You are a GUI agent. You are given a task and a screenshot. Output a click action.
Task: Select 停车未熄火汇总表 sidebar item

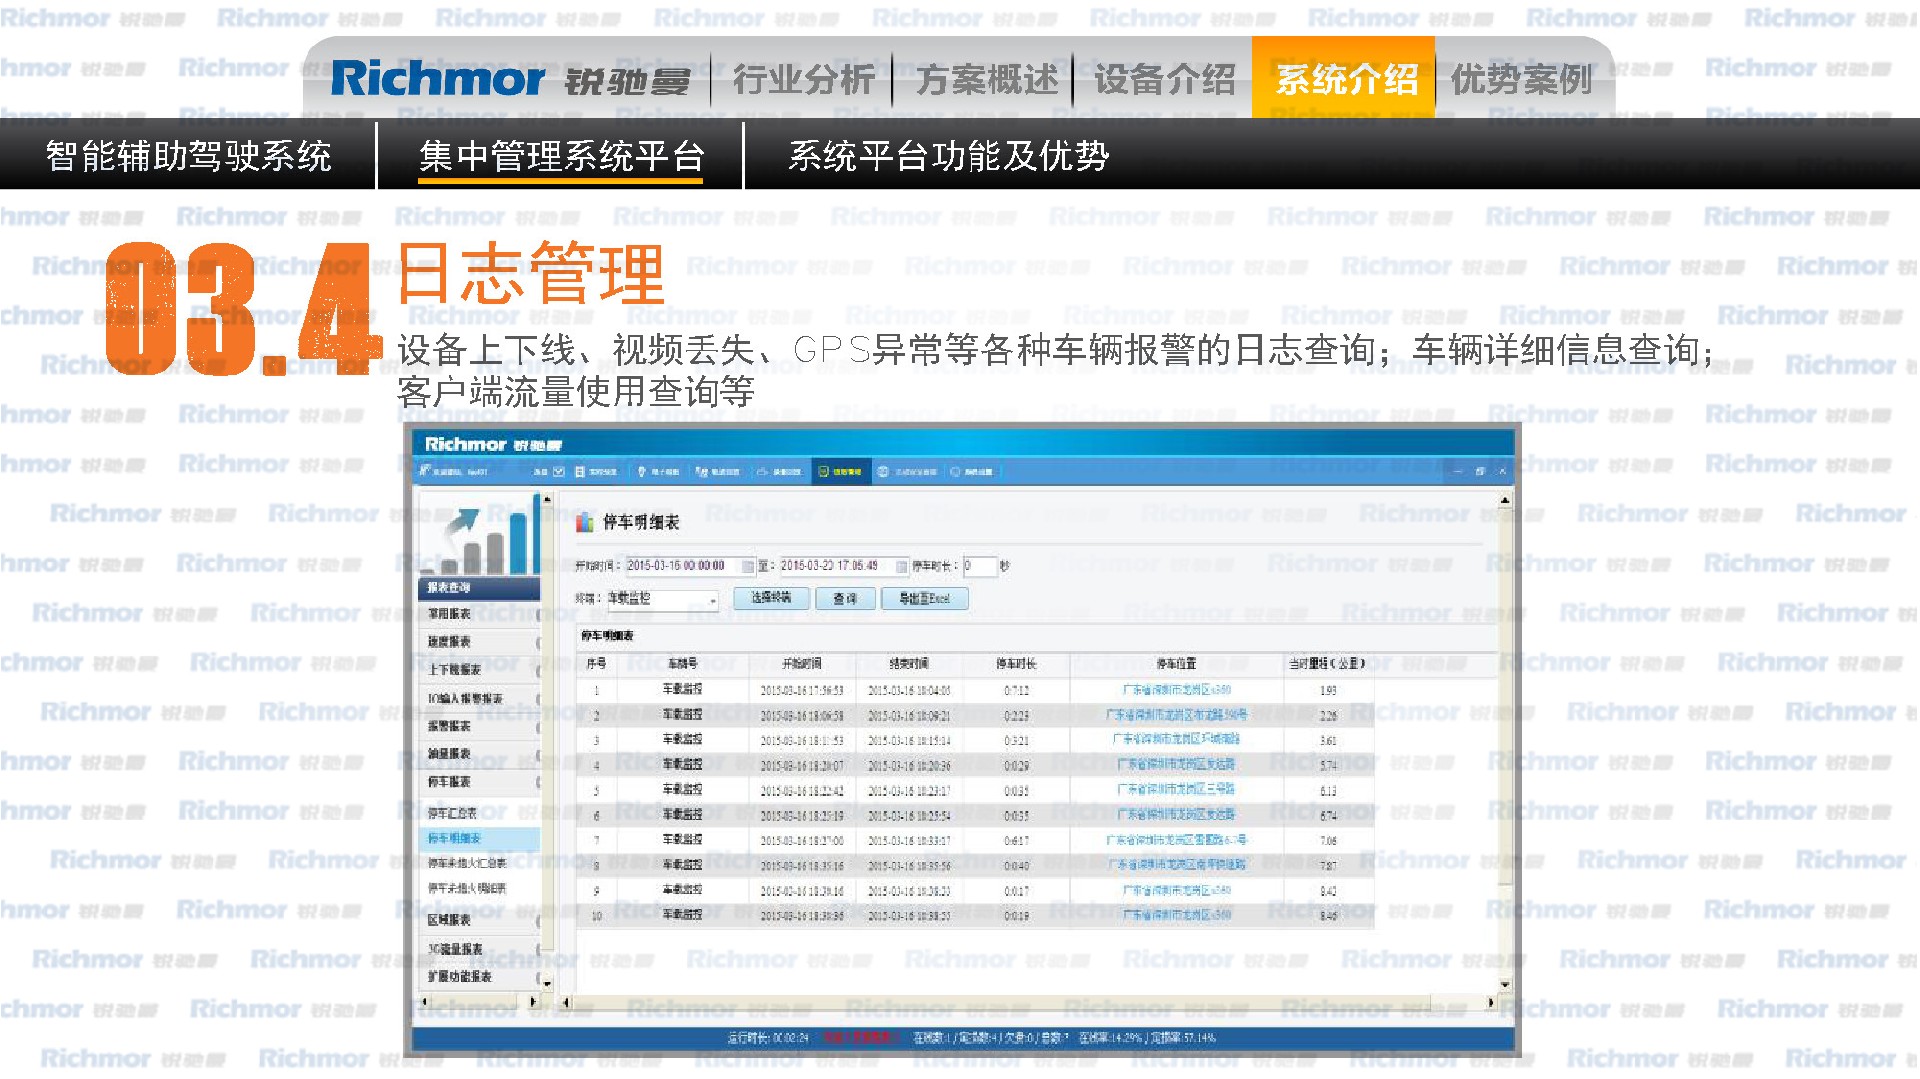coord(479,862)
